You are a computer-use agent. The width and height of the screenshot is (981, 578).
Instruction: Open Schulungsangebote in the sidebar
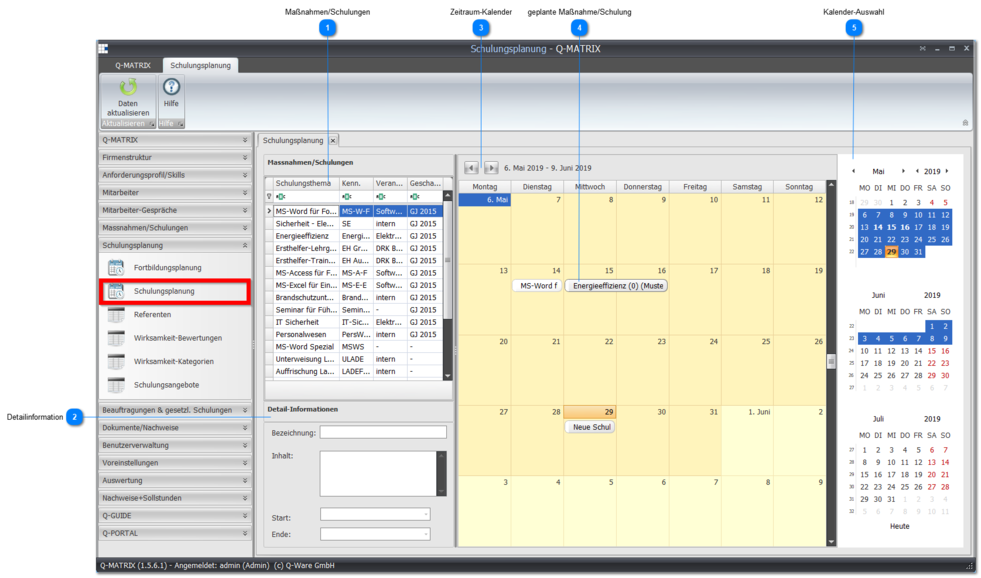pyautogui.click(x=166, y=385)
